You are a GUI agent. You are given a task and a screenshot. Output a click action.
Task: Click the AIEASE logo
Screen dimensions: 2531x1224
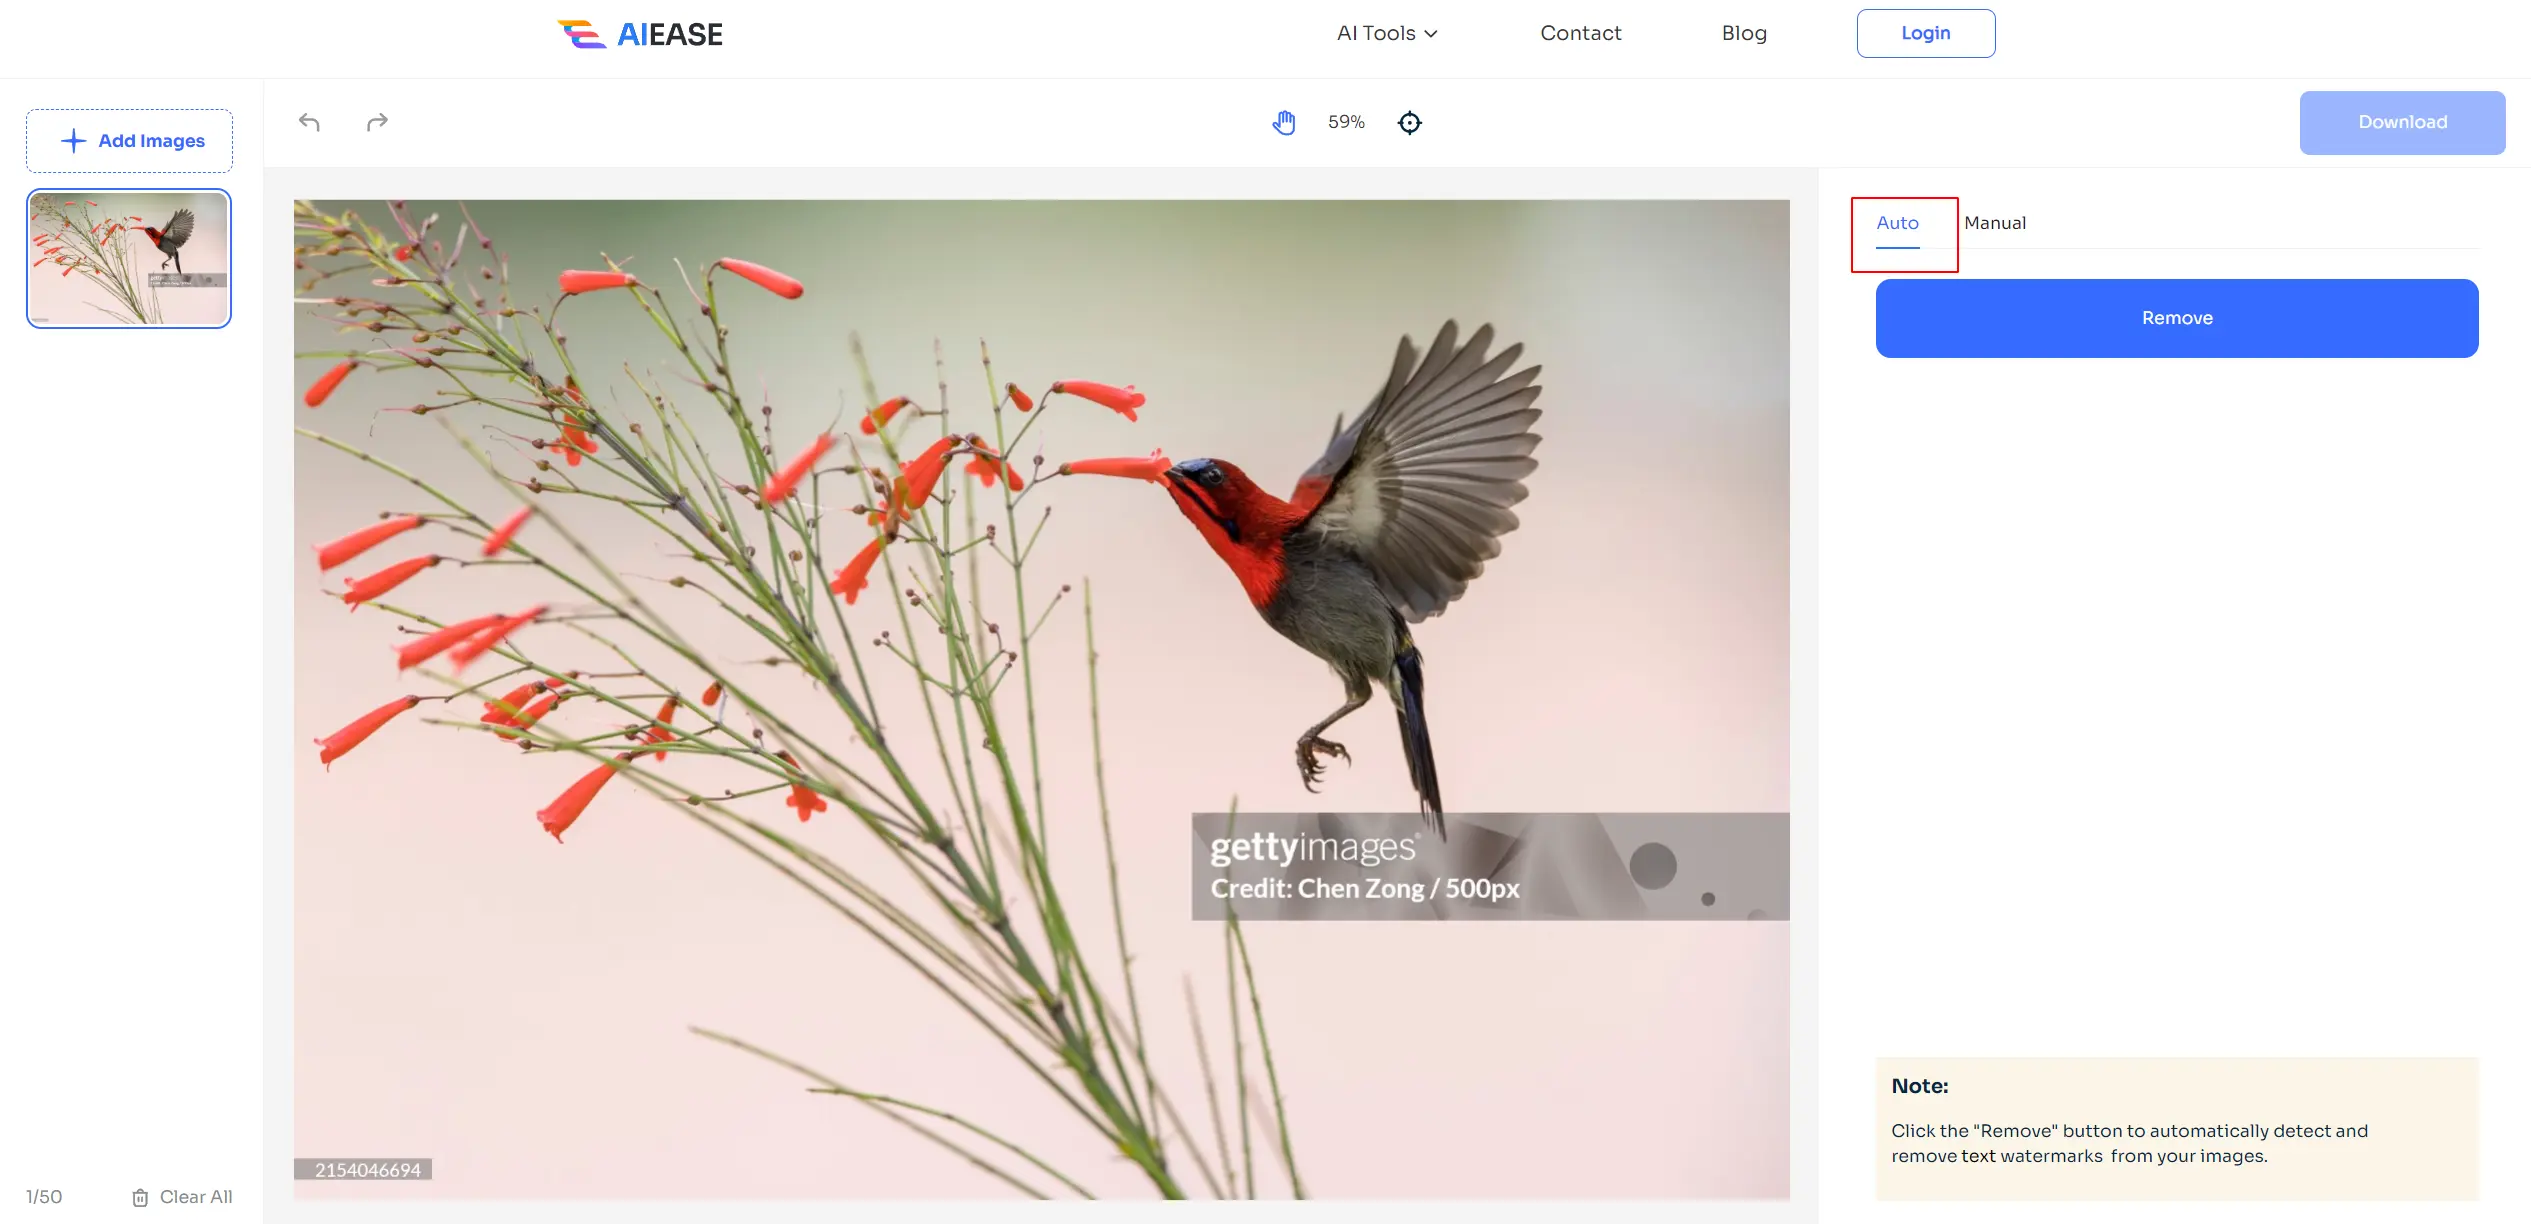[640, 34]
